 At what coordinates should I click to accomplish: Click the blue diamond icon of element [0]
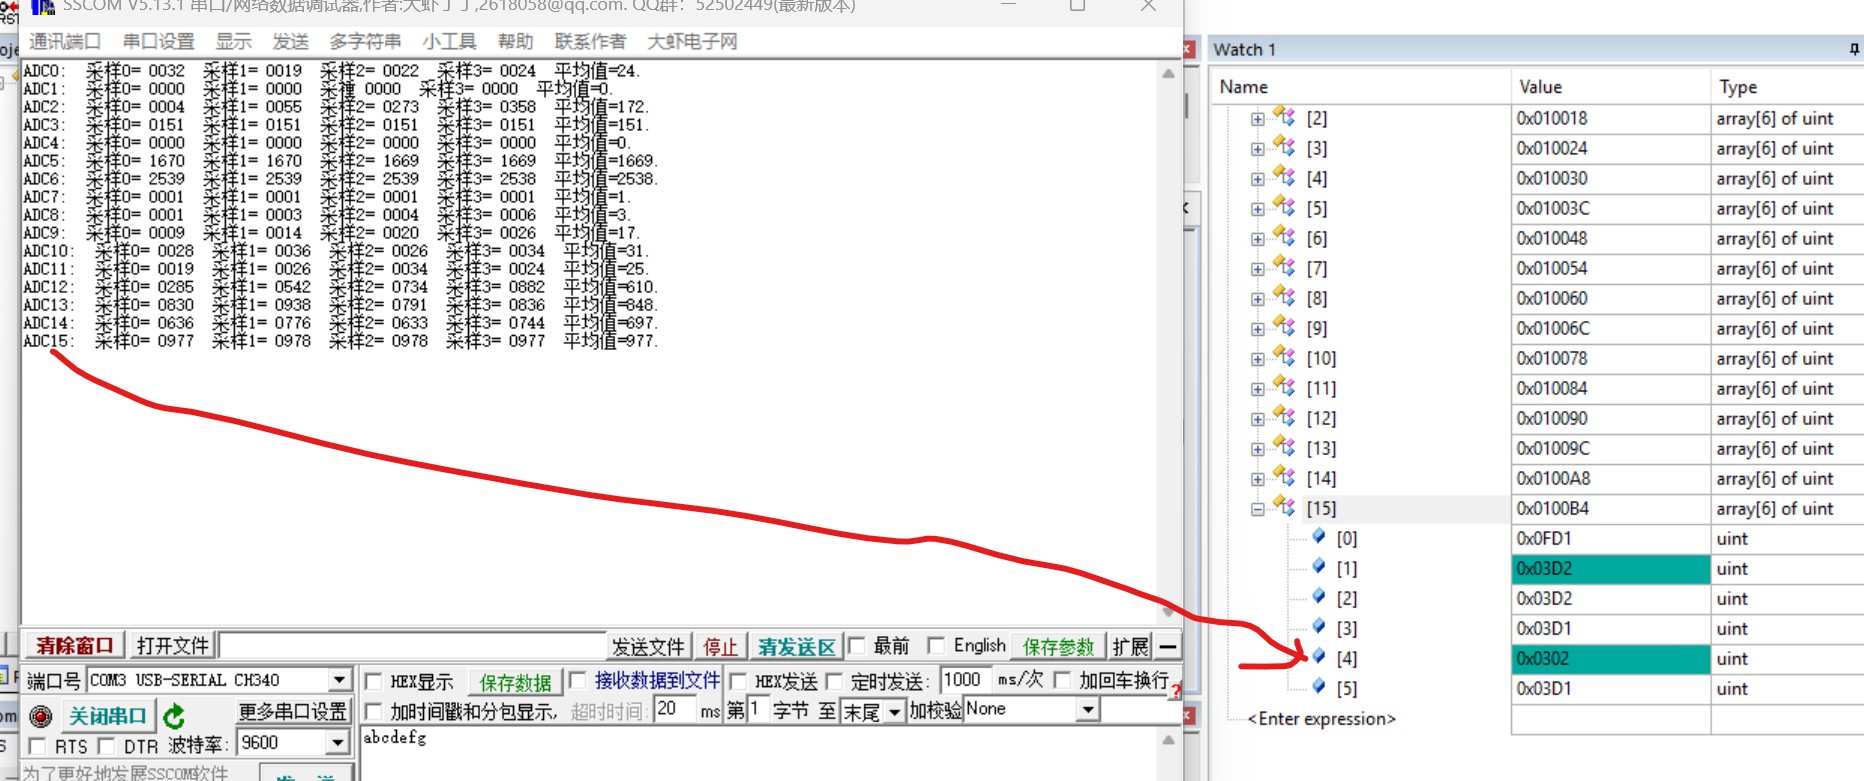pyautogui.click(x=1319, y=537)
